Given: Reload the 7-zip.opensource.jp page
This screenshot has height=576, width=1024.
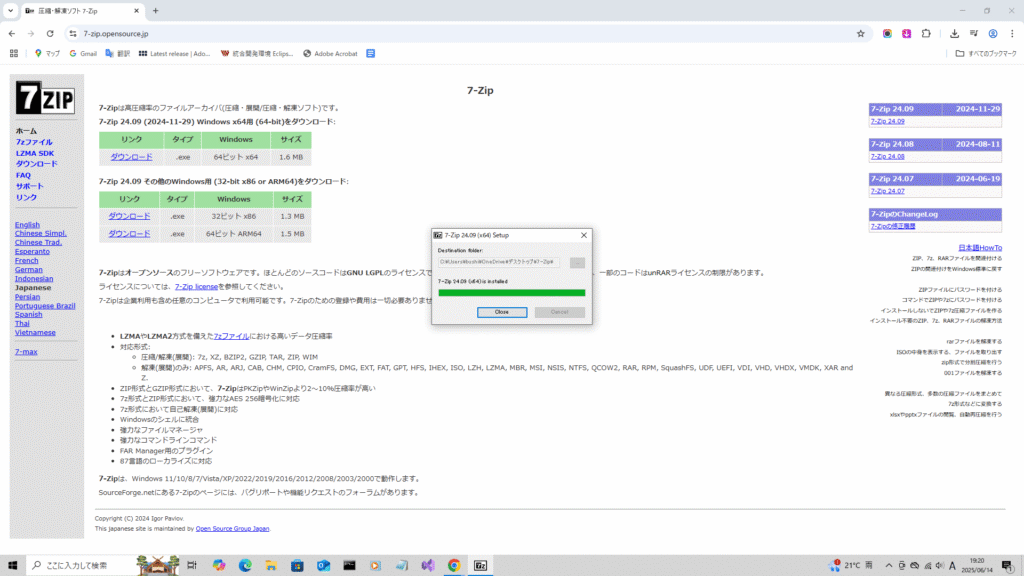Looking at the screenshot, I should (50, 33).
